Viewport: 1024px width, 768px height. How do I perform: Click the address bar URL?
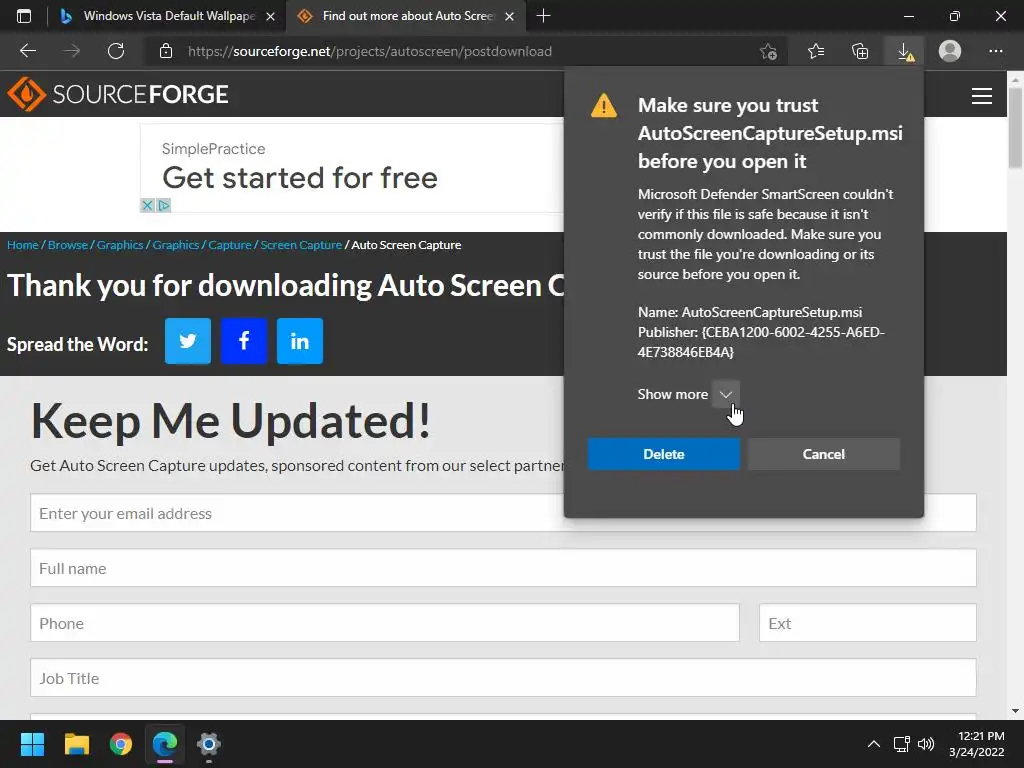370,51
